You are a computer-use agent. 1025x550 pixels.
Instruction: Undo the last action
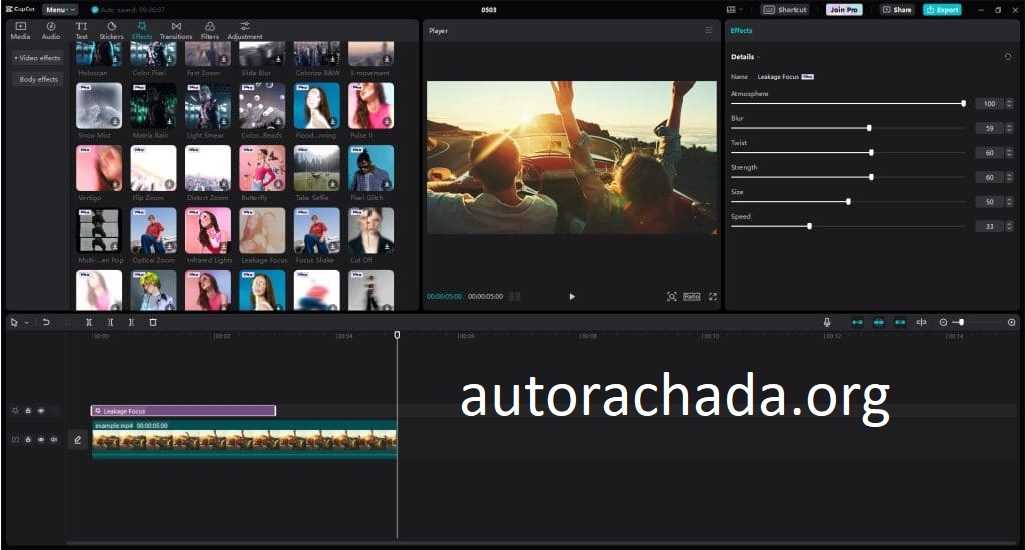pyautogui.click(x=46, y=322)
